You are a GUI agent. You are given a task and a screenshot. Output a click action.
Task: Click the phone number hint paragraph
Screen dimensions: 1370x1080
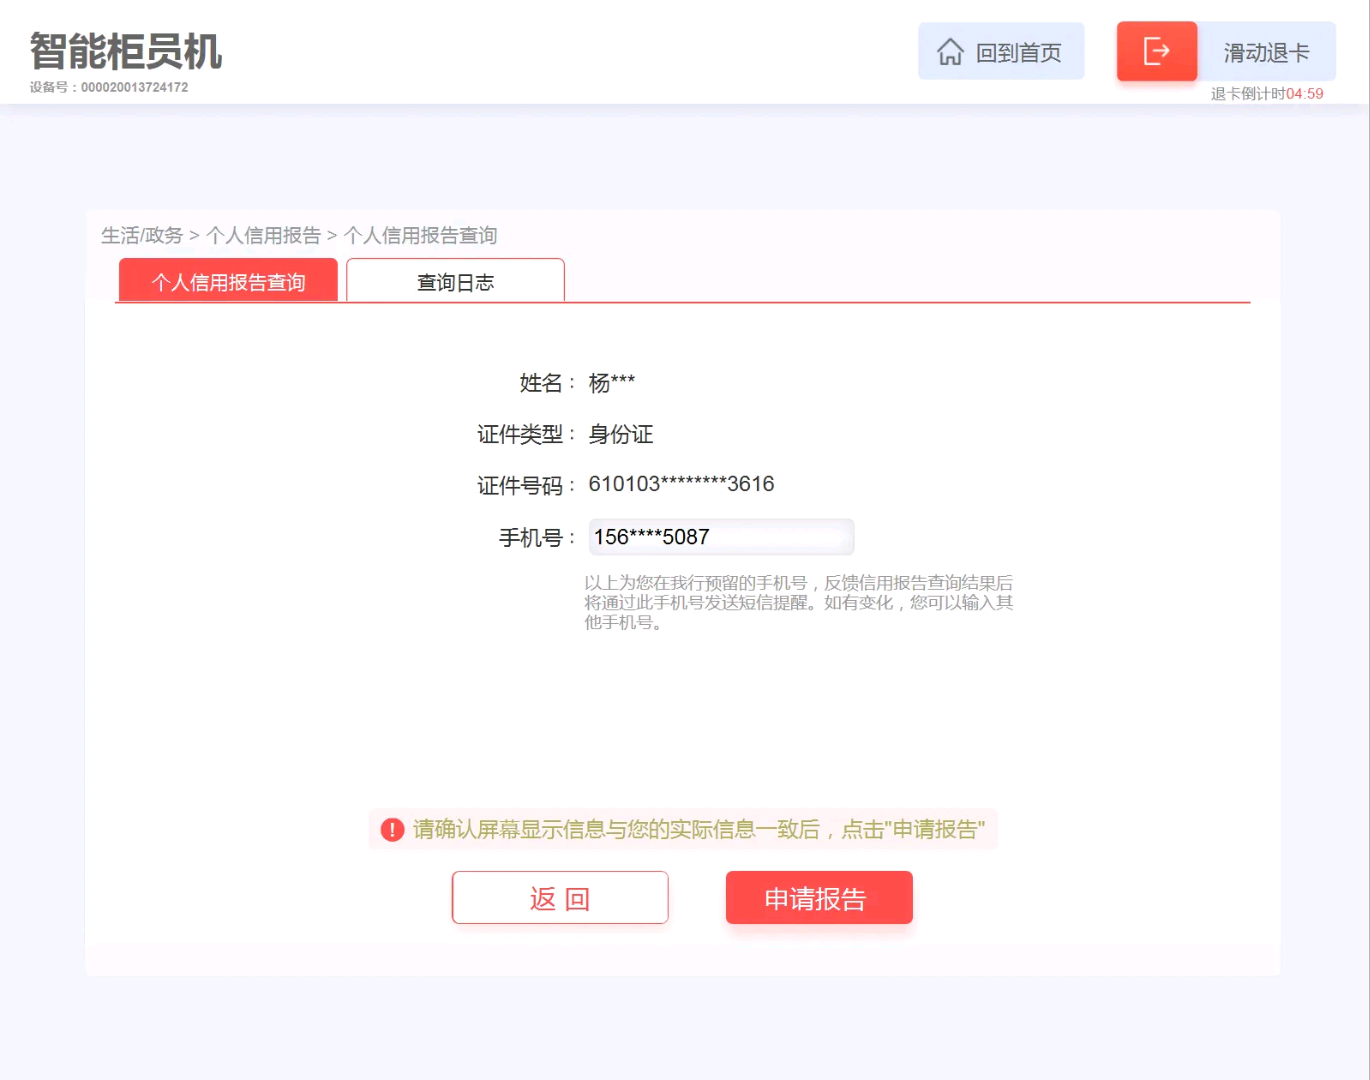point(799,602)
